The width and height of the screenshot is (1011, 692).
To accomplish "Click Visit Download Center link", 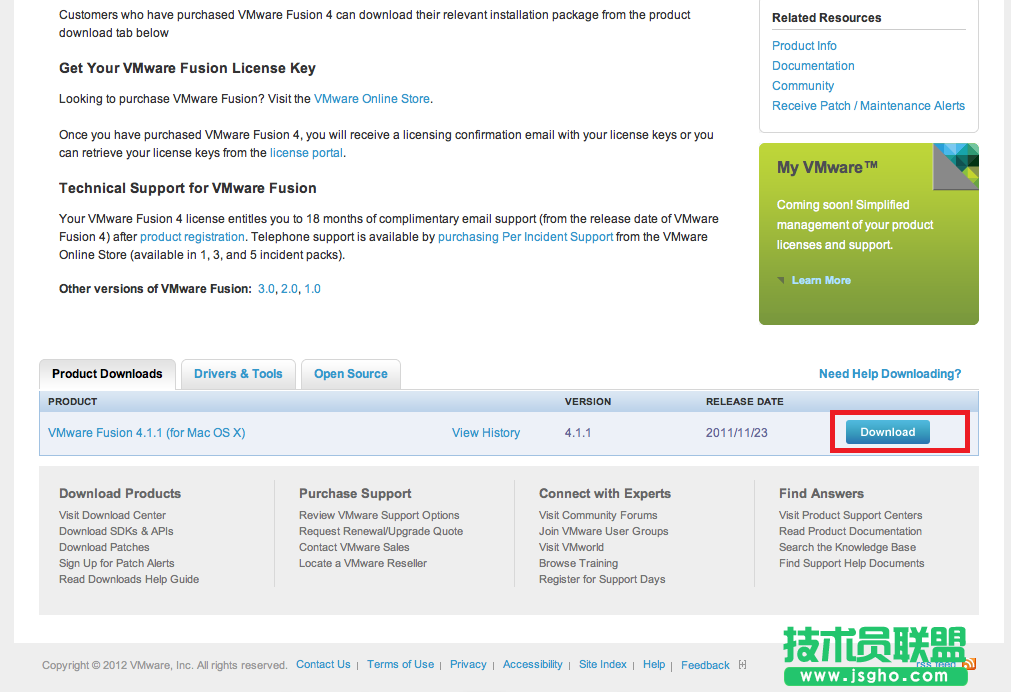I will pyautogui.click(x=112, y=514).
